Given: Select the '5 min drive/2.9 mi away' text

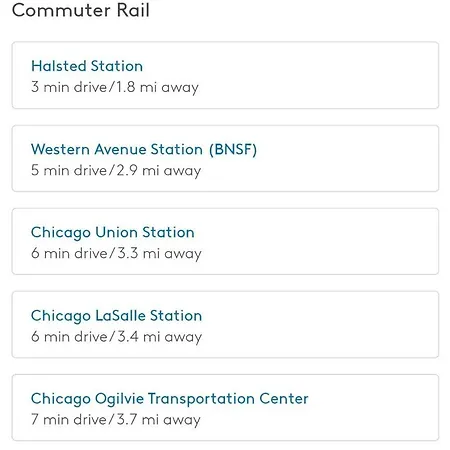Looking at the screenshot, I should pyautogui.click(x=116, y=170).
